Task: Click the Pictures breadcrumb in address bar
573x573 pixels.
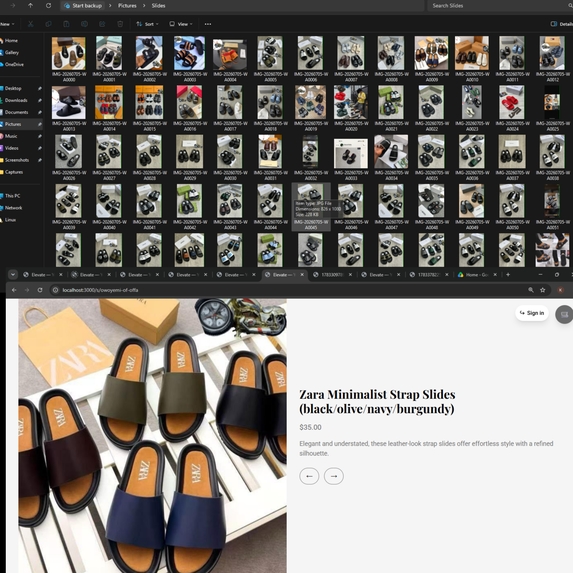Action: [x=127, y=5]
